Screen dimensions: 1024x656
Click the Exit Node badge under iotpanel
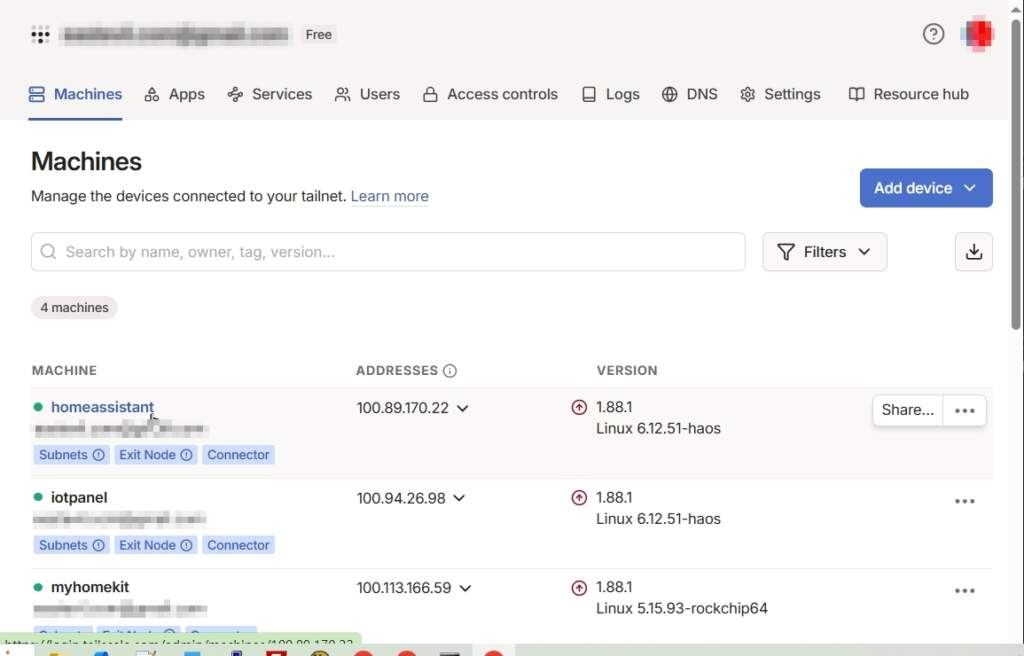tap(155, 545)
